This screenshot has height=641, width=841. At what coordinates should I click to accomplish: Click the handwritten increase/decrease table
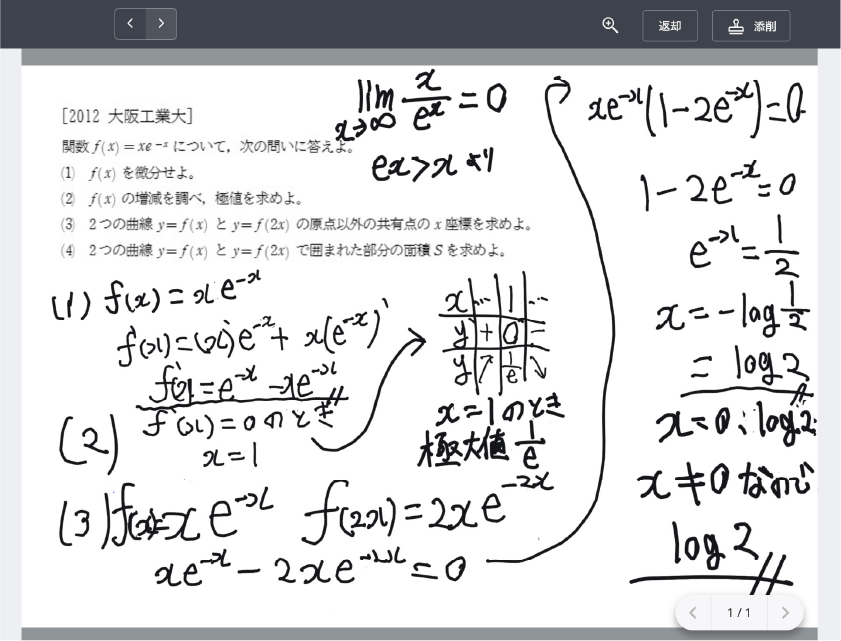click(x=495, y=335)
